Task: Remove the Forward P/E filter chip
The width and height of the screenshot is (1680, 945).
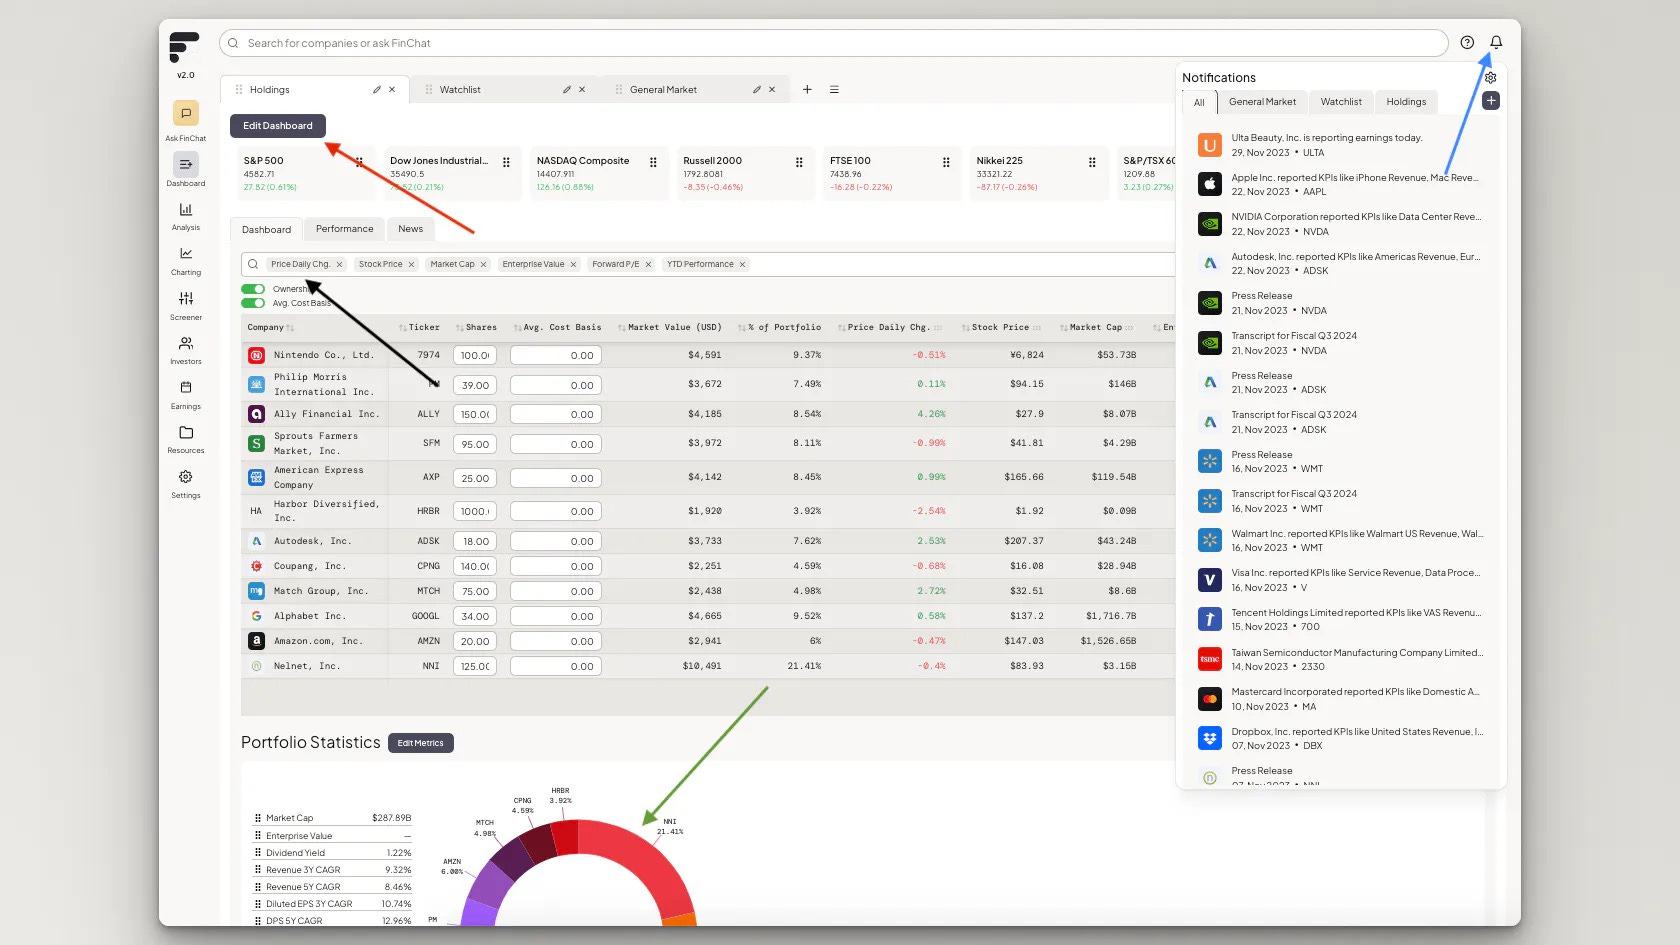Action: point(648,265)
